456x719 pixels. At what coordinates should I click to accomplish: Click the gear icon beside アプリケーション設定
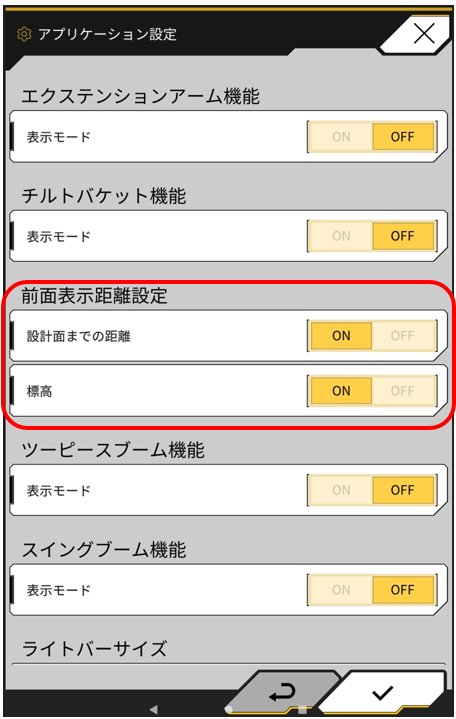(24, 34)
